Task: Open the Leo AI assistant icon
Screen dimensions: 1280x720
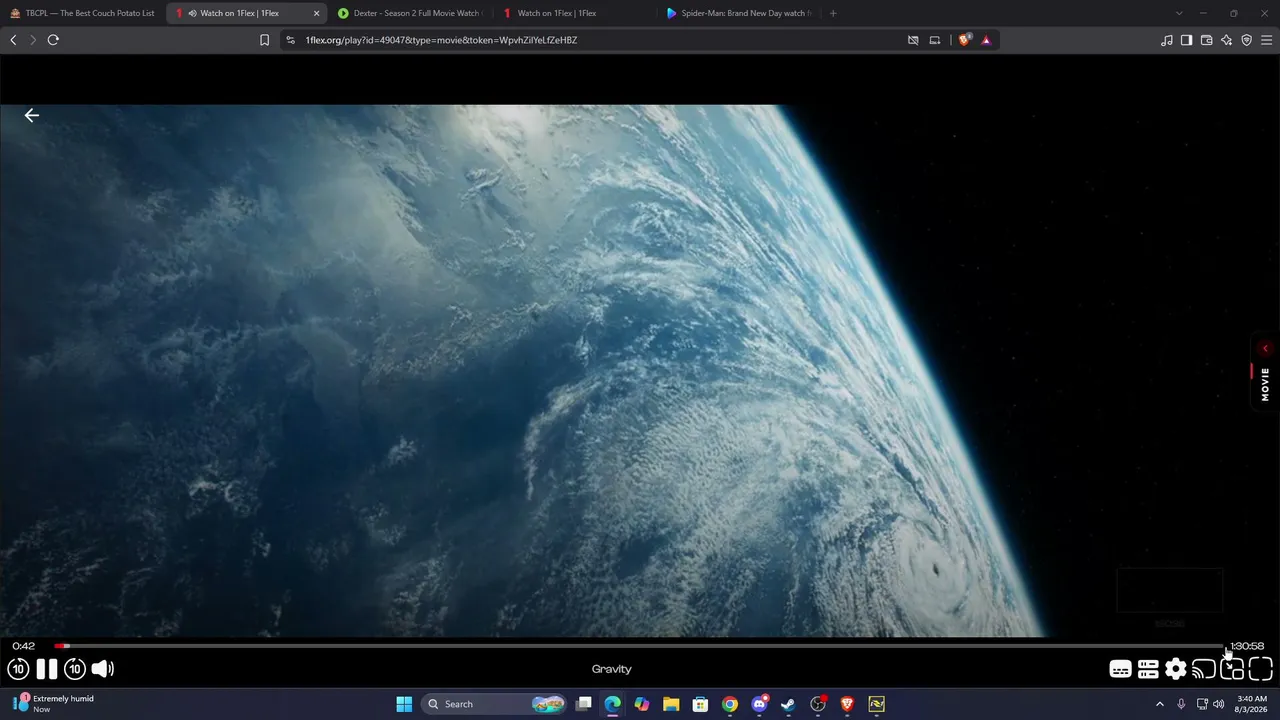Action: click(x=1226, y=40)
